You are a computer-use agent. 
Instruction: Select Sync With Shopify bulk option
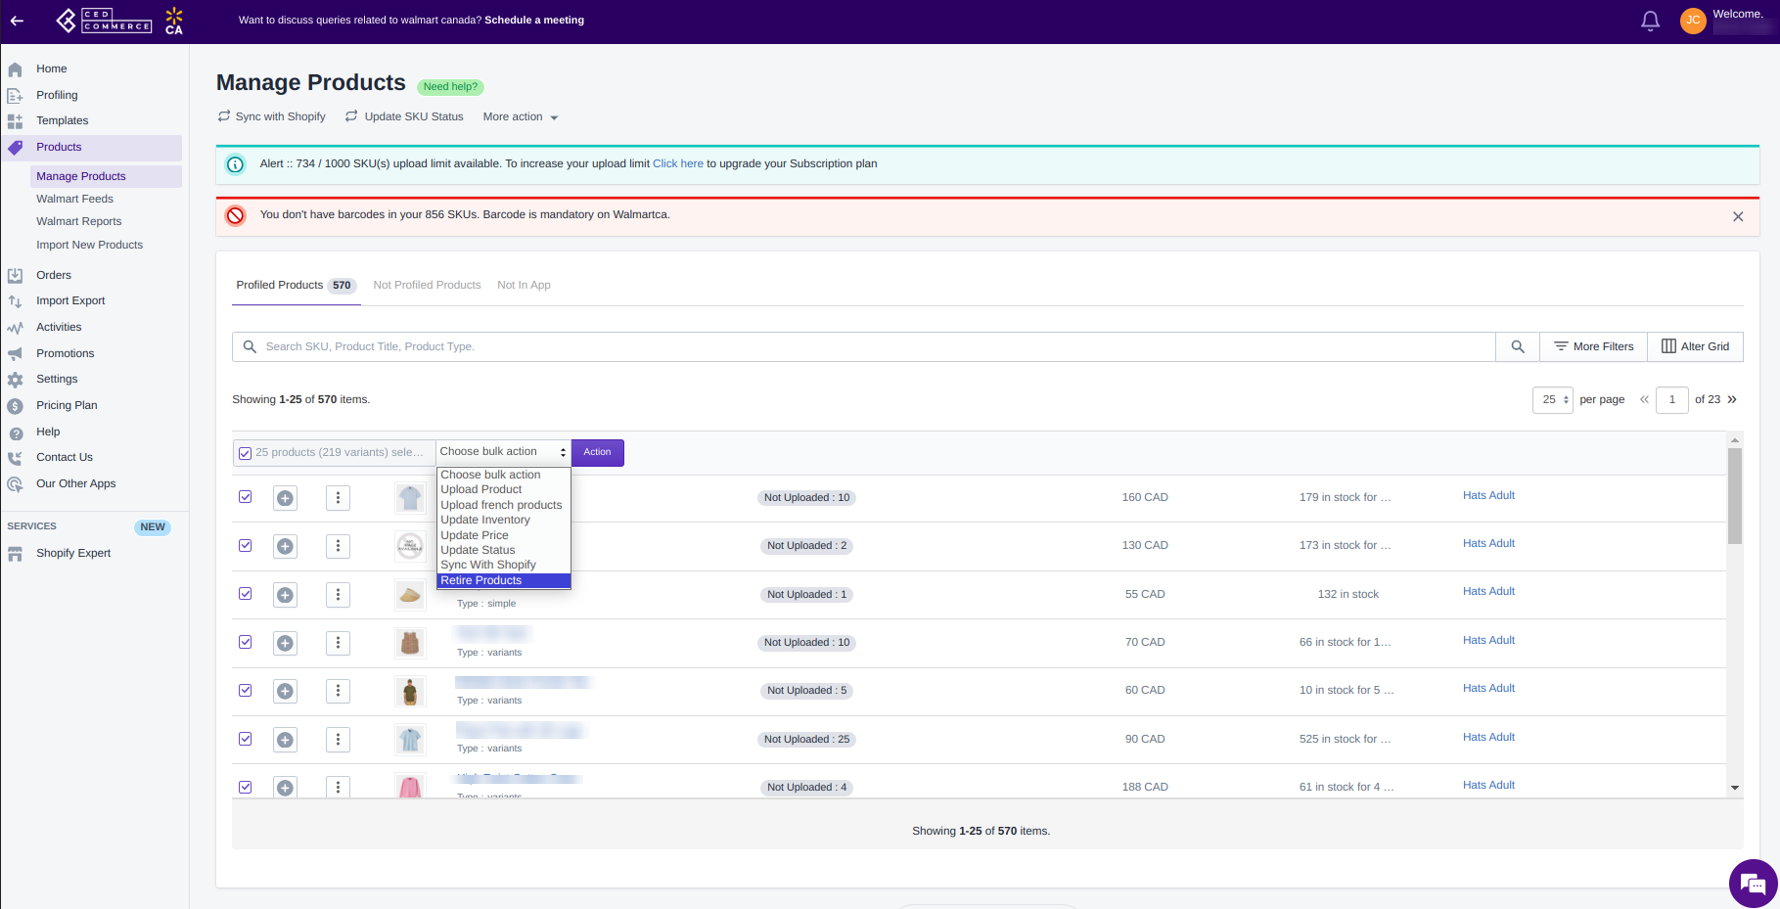(503, 565)
